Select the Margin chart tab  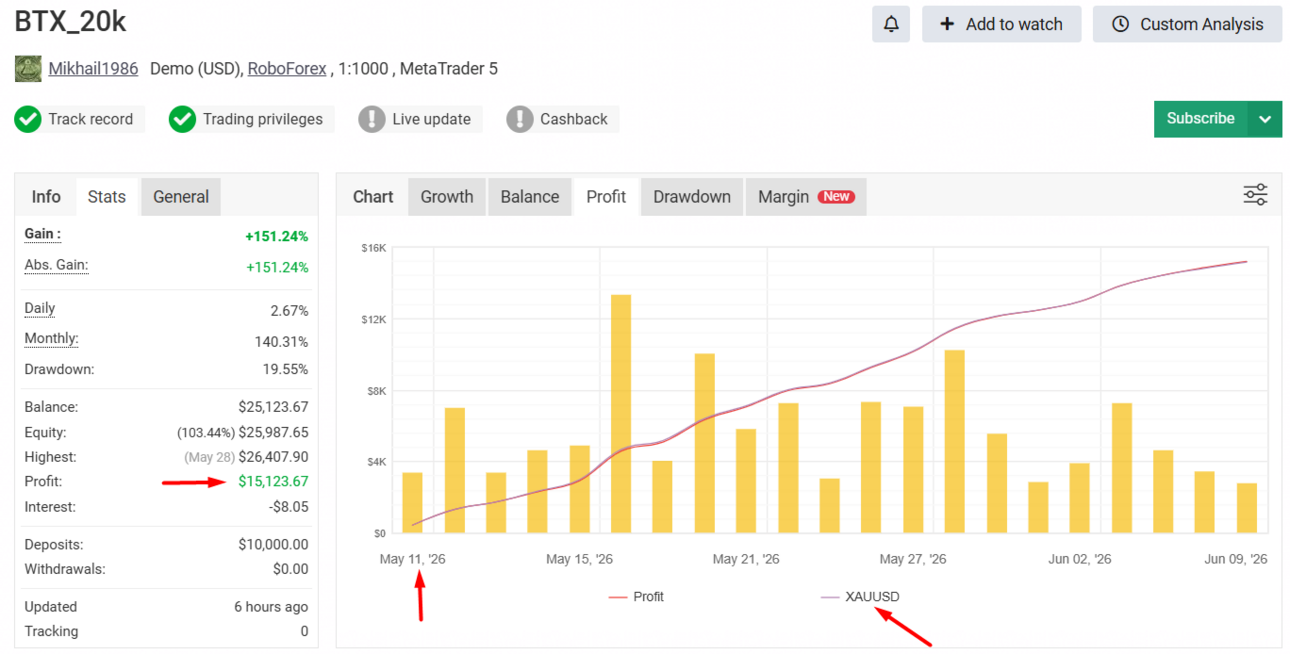click(x=806, y=197)
